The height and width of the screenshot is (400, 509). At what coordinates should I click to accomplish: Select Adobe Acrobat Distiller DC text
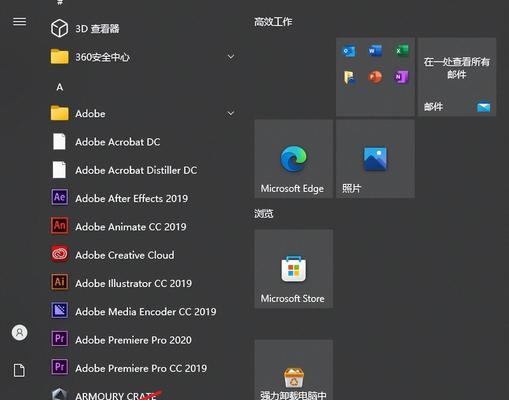click(136, 170)
